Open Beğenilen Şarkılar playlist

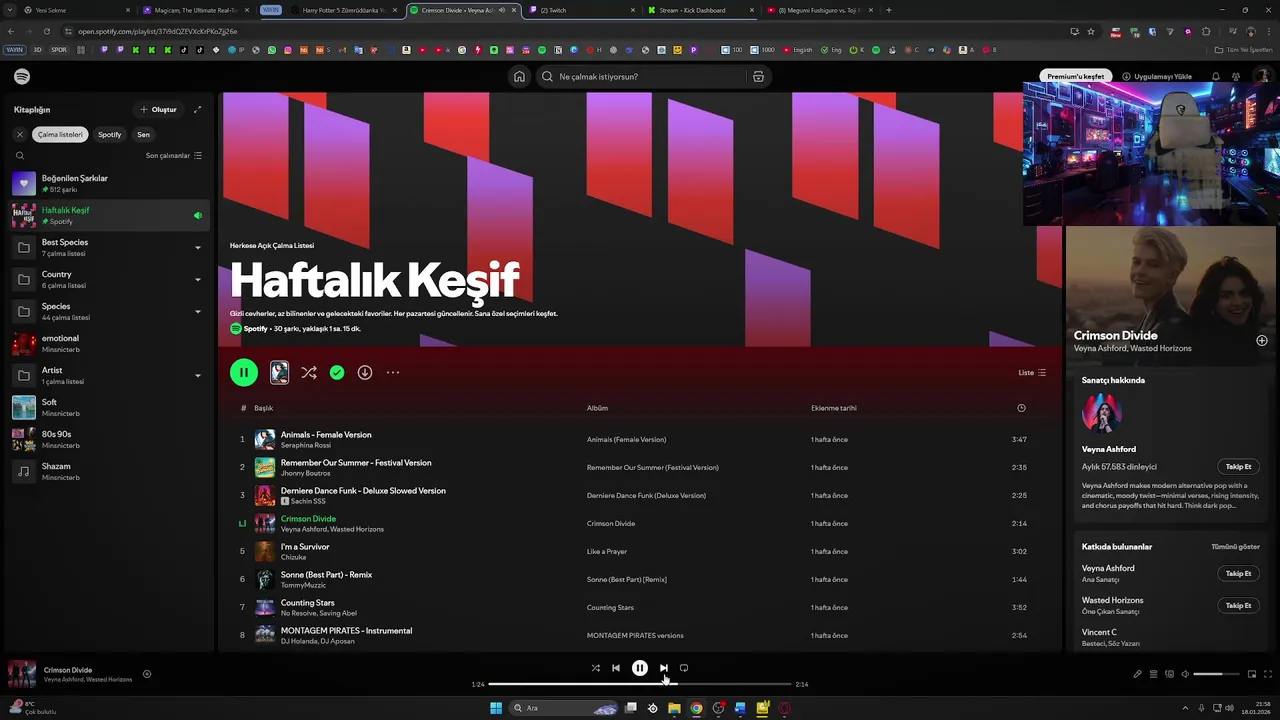pos(108,184)
